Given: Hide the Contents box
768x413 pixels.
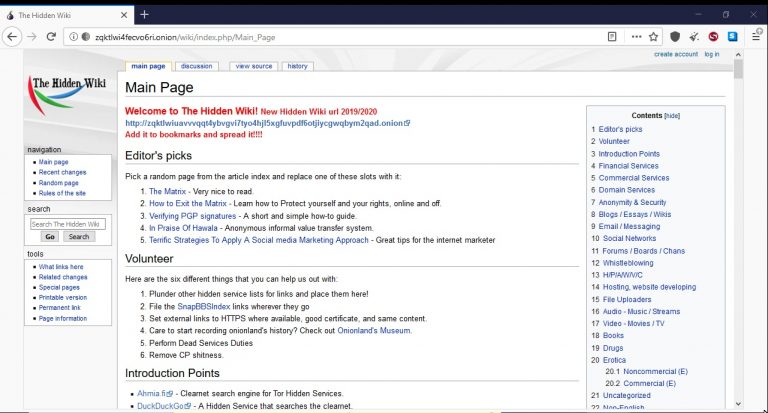Looking at the screenshot, I should (672, 116).
